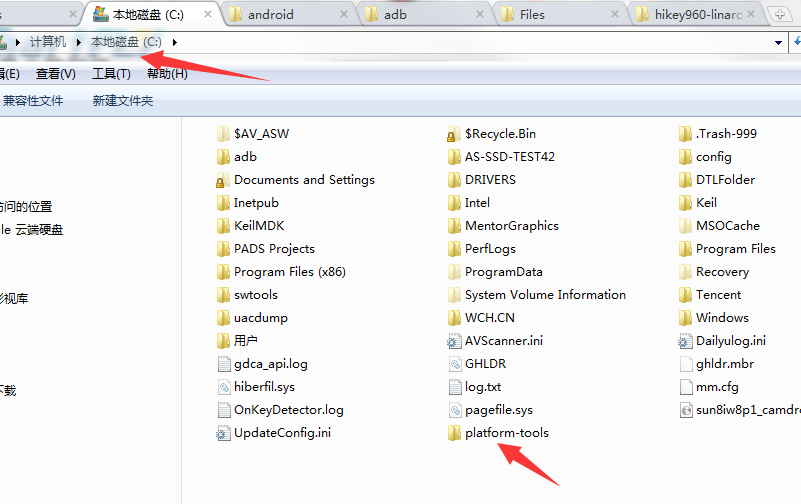Open the Program Files folder
The image size is (801, 504).
pos(735,249)
